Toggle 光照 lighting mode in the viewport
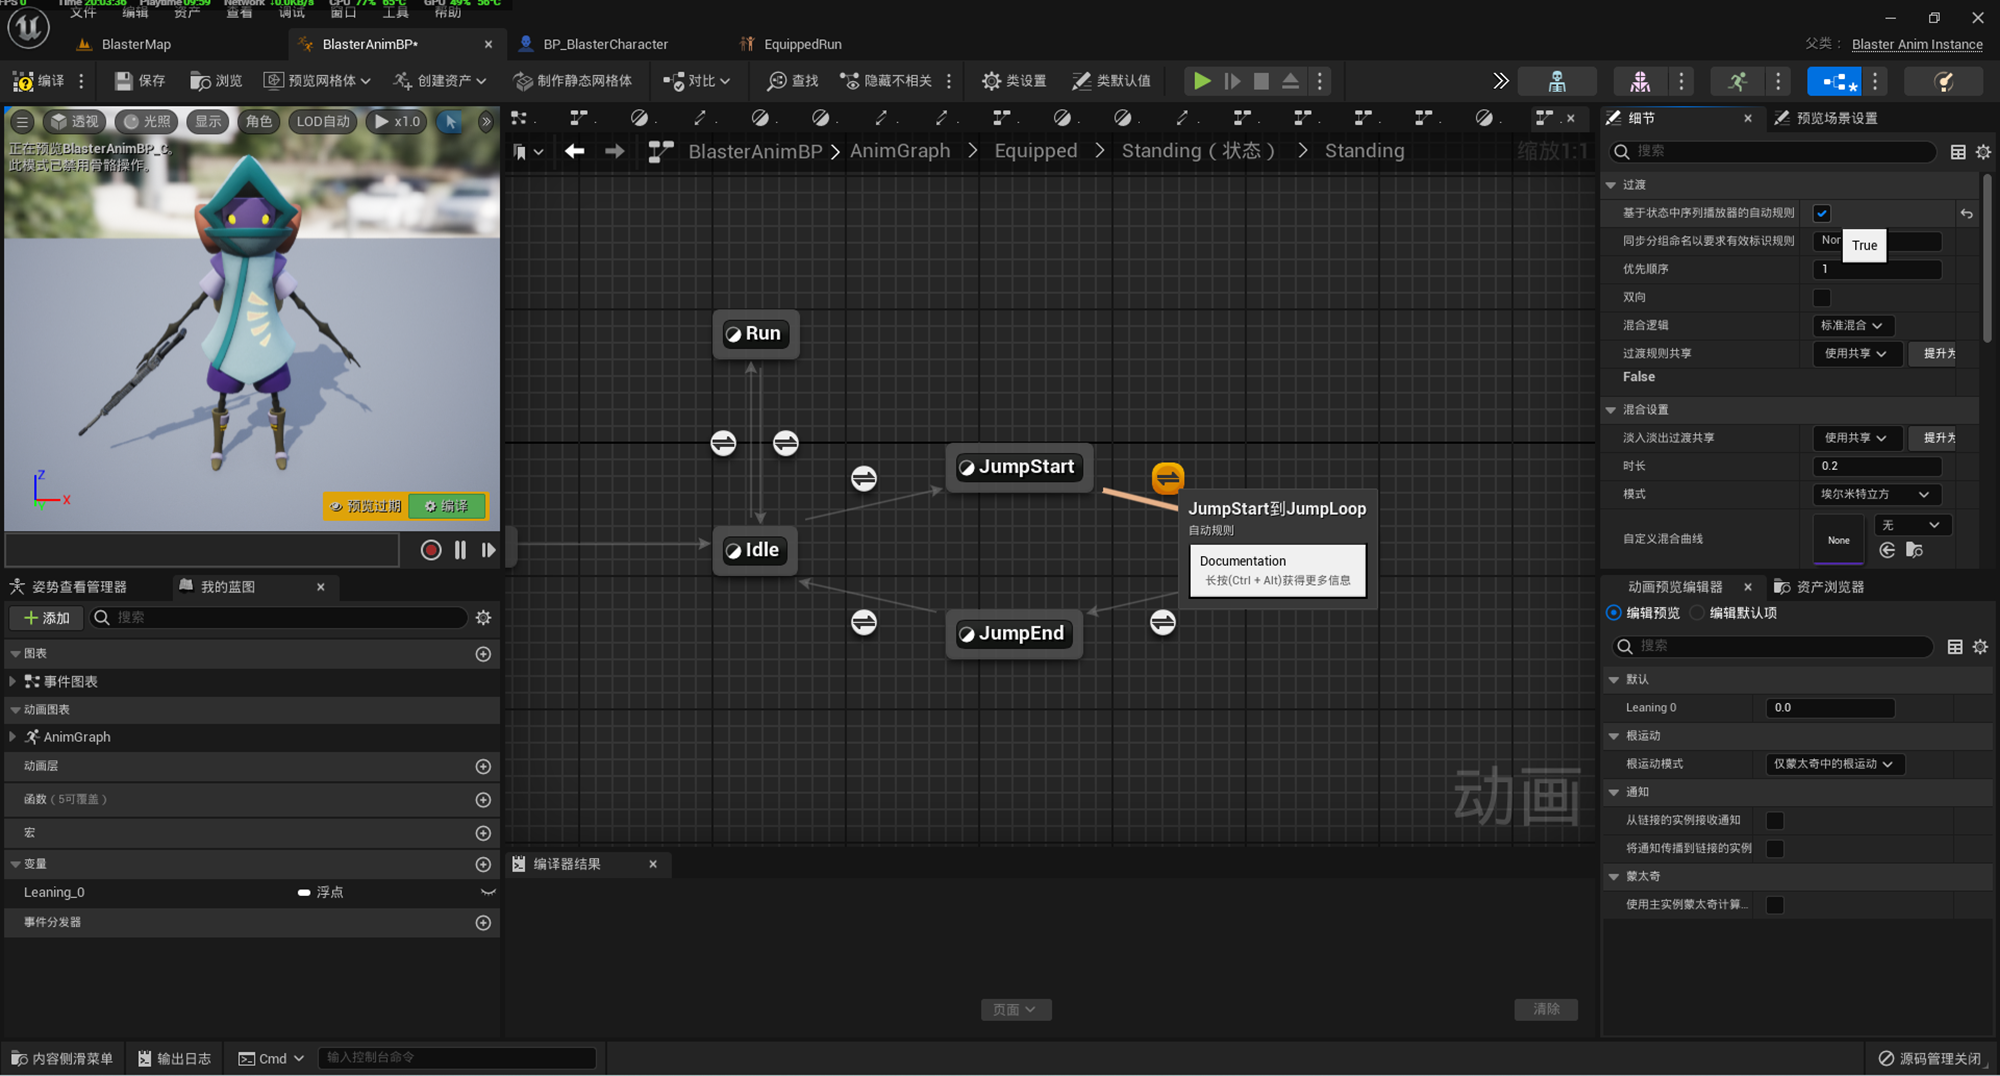The width and height of the screenshot is (2000, 1076). [x=146, y=122]
